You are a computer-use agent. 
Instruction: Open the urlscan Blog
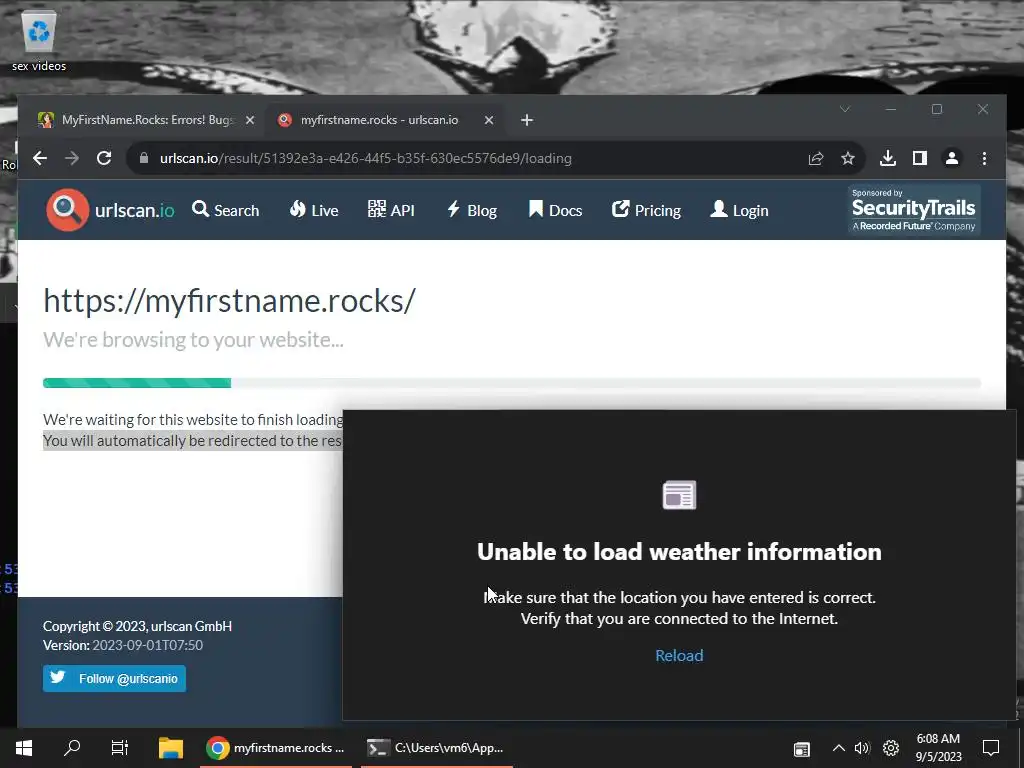(472, 210)
